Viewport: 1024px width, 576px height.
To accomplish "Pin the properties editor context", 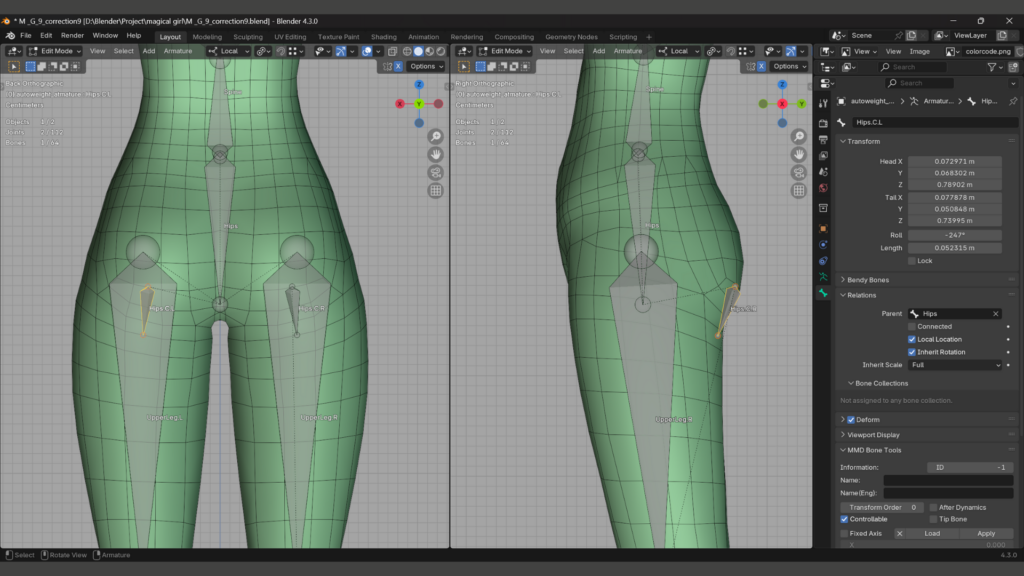I will (x=1012, y=101).
